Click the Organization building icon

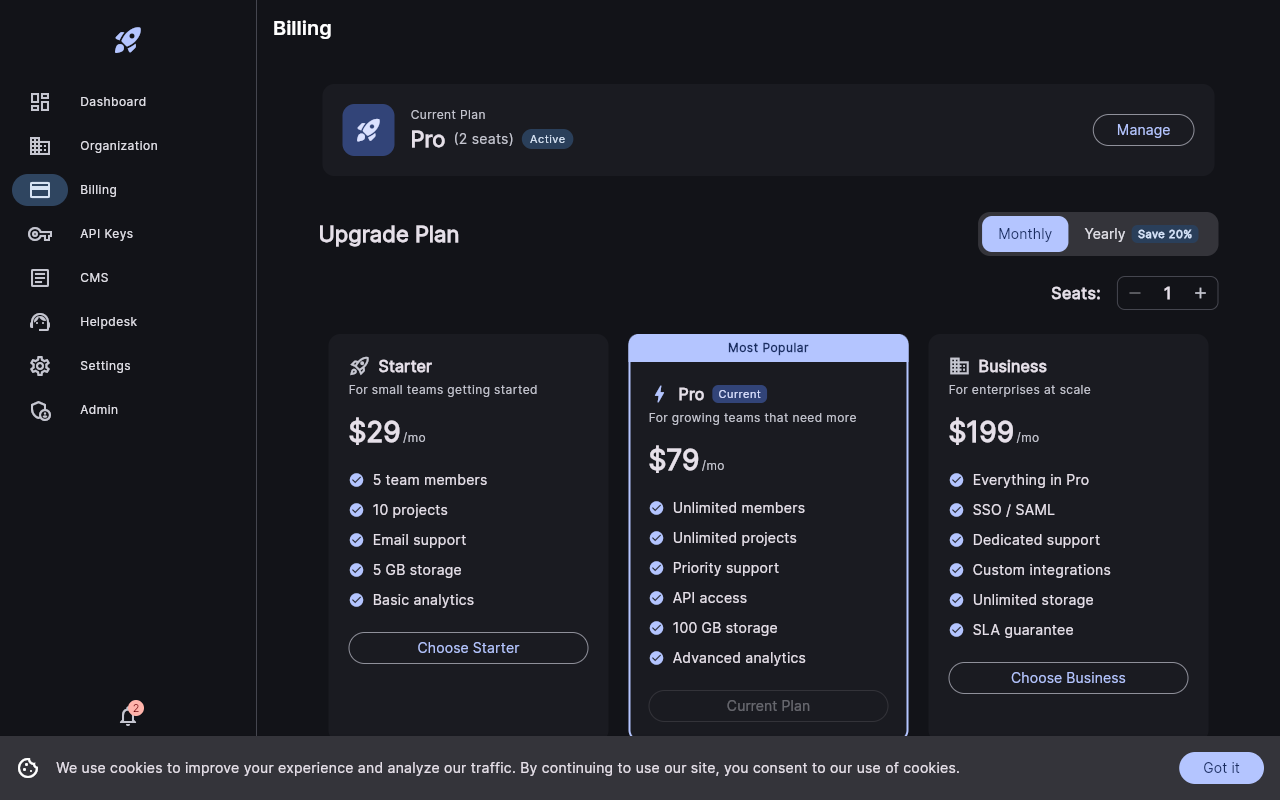[x=40, y=146]
